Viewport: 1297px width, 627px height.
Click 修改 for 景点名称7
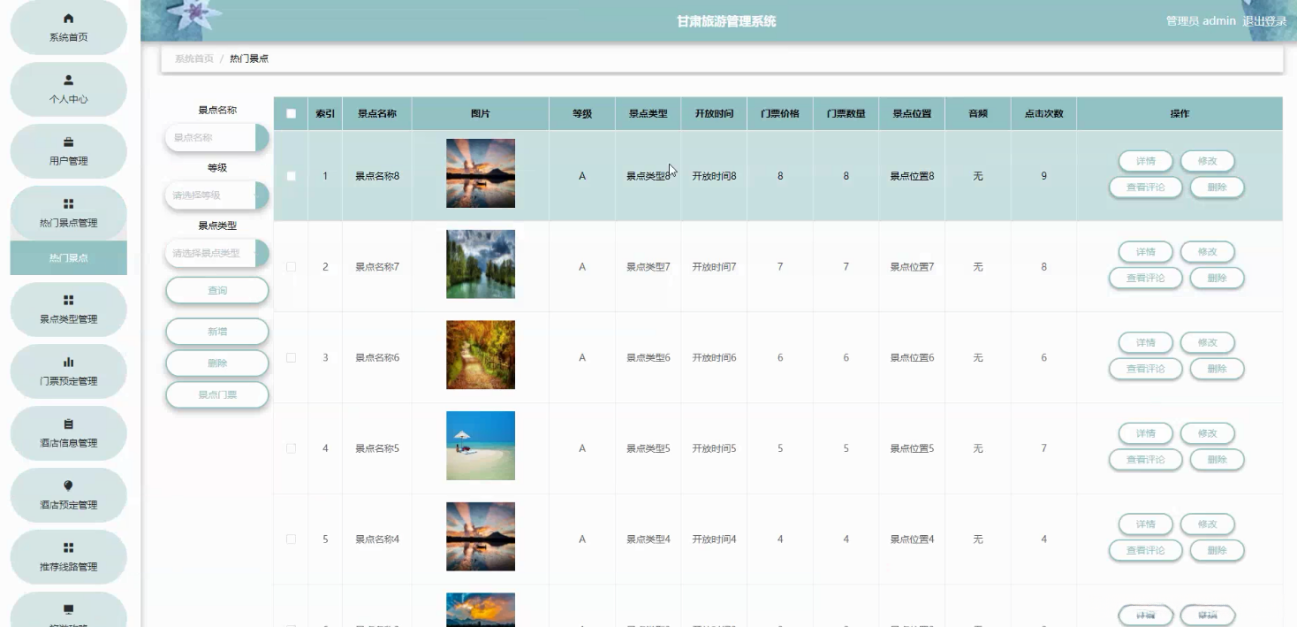[x=1207, y=252]
